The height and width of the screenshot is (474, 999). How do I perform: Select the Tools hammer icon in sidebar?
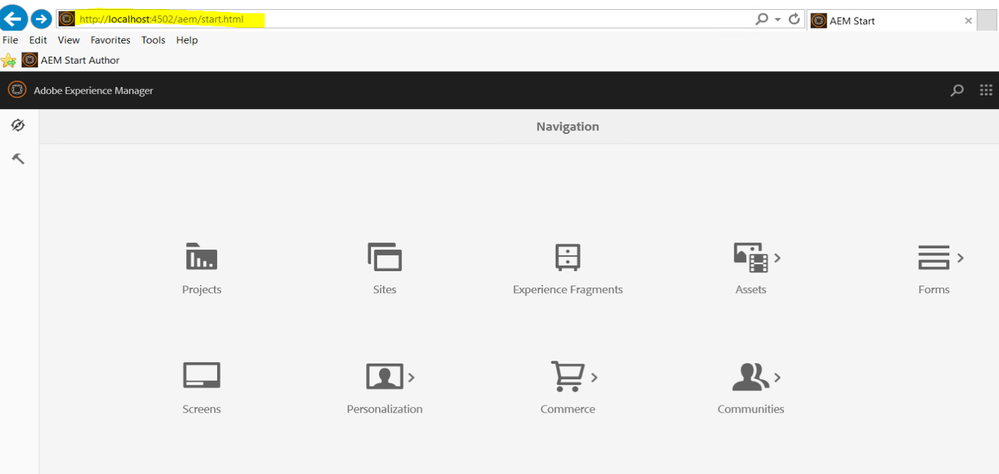pyautogui.click(x=18, y=159)
